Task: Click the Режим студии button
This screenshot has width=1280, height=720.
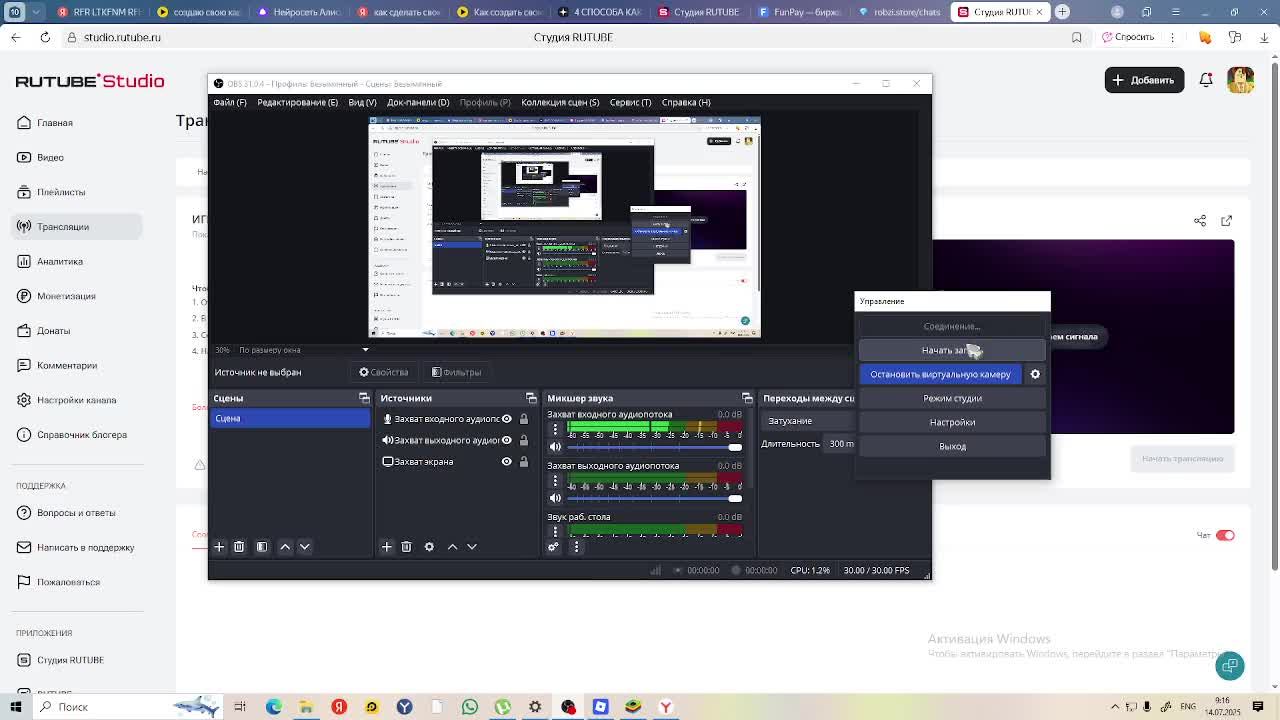Action: [952, 398]
